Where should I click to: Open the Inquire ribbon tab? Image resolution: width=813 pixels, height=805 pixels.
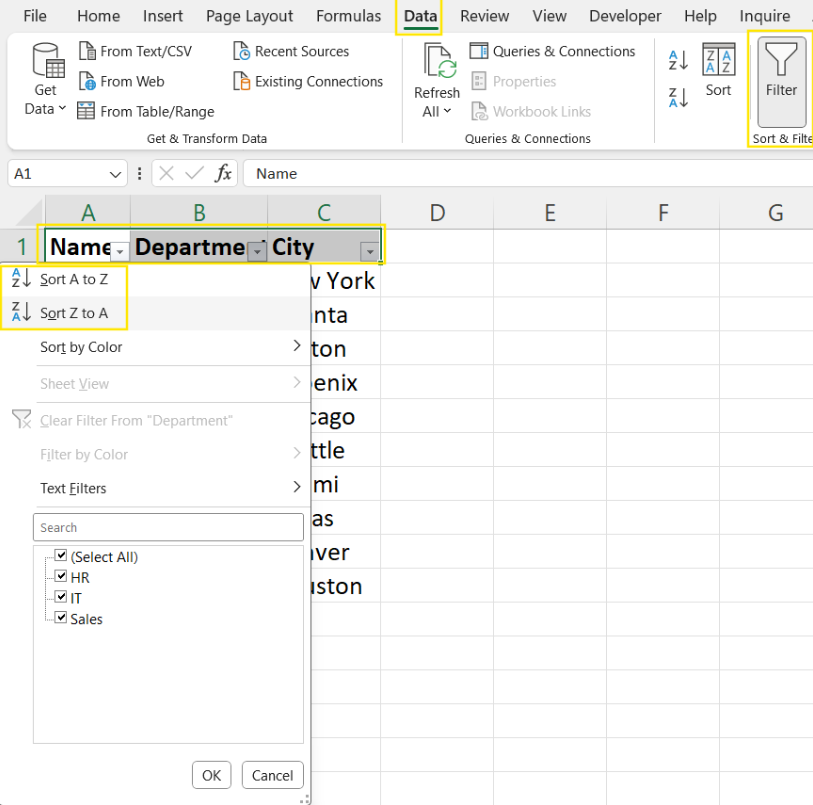763,16
